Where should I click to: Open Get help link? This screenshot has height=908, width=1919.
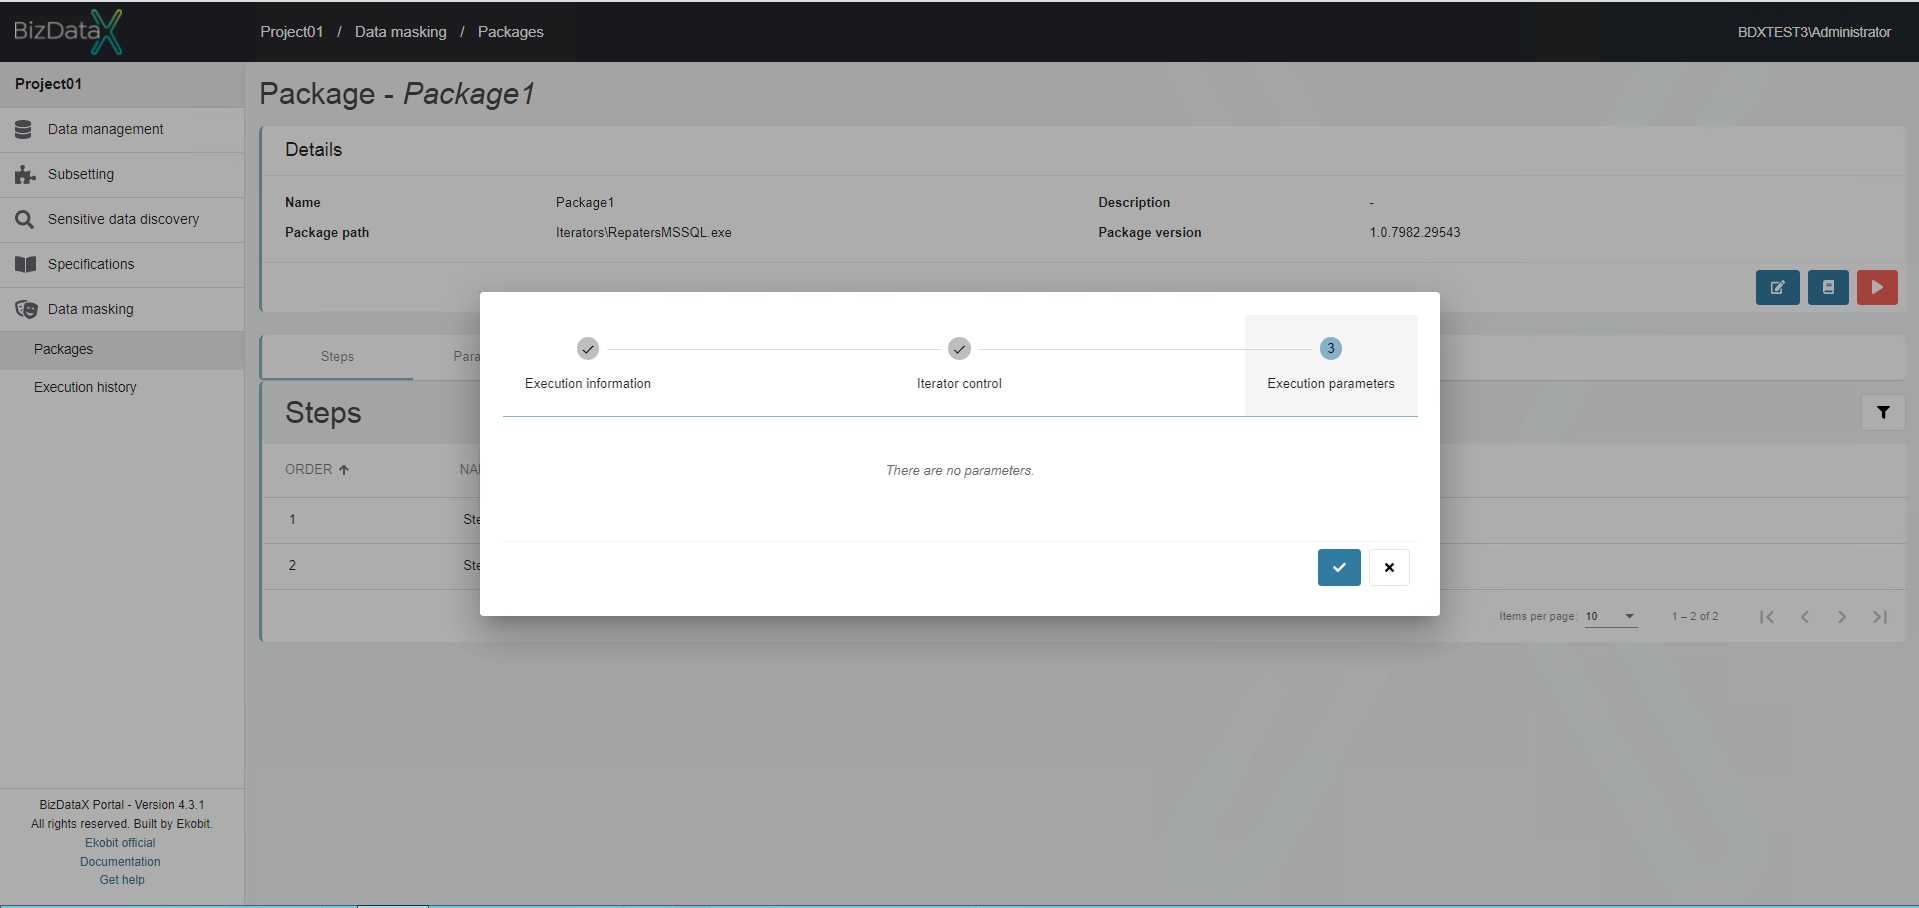pos(122,880)
